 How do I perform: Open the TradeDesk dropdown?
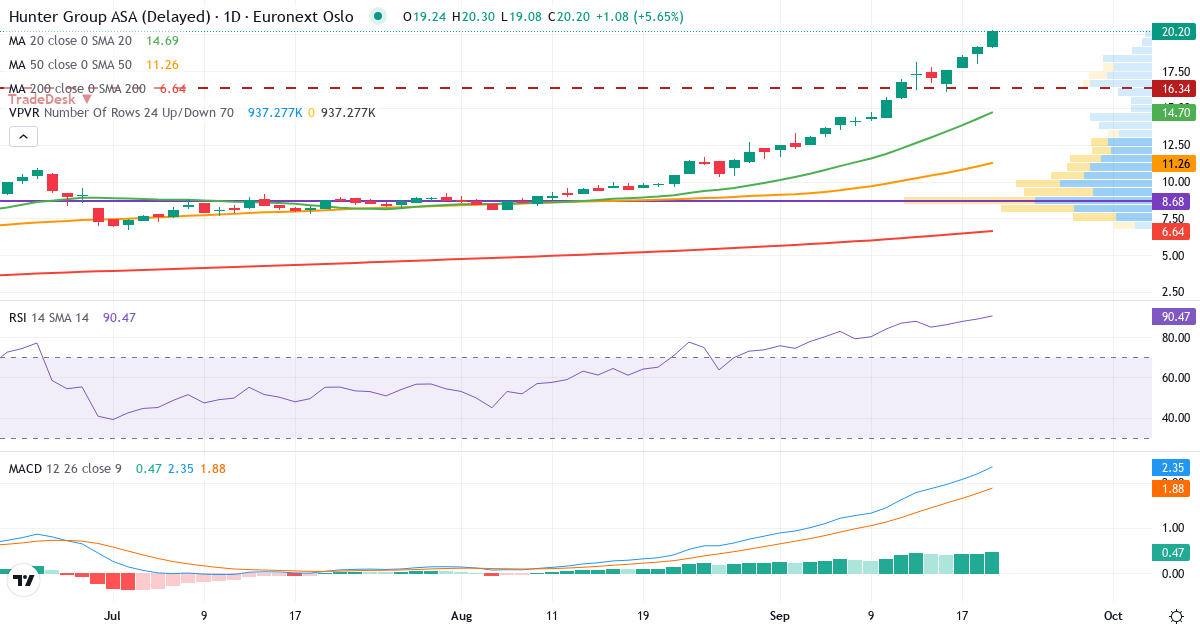point(50,98)
